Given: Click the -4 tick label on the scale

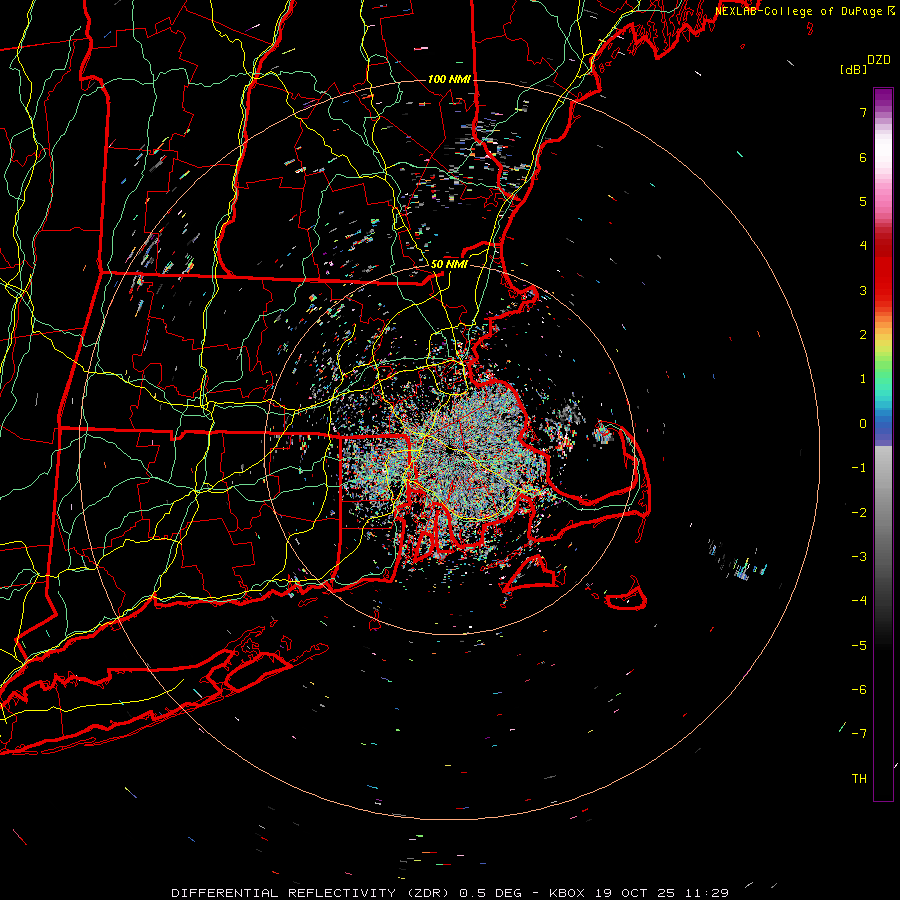Looking at the screenshot, I should coord(859,601).
